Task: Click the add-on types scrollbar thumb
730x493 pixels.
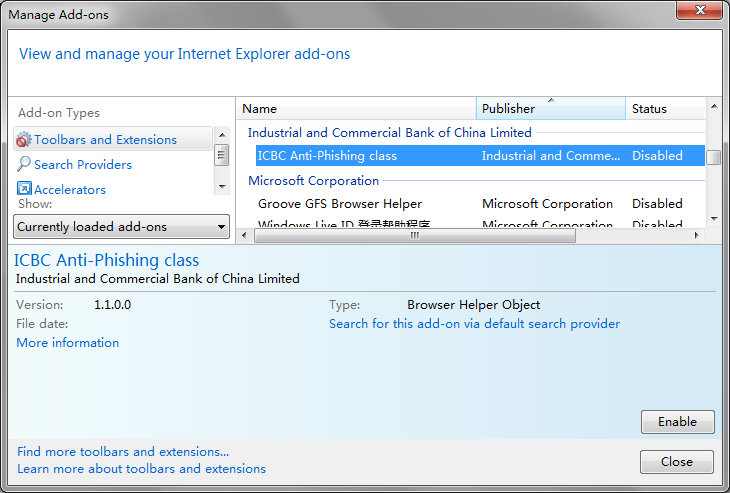Action: point(222,155)
